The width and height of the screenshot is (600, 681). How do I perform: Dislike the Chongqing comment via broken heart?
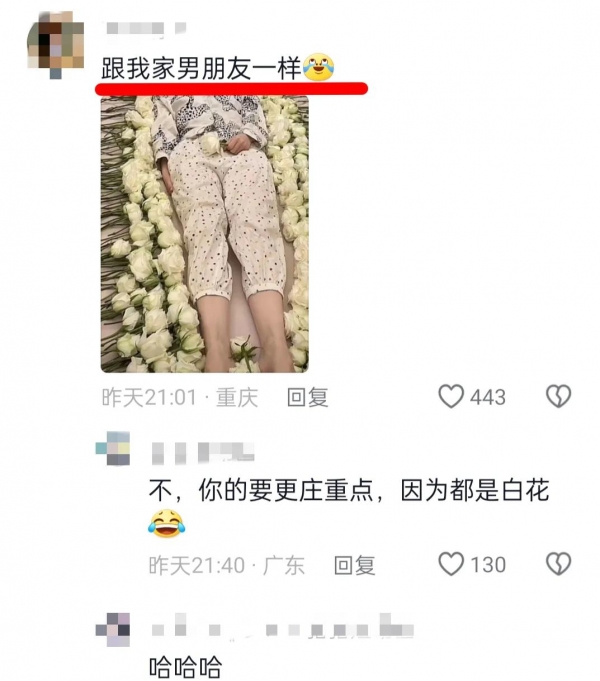point(558,396)
